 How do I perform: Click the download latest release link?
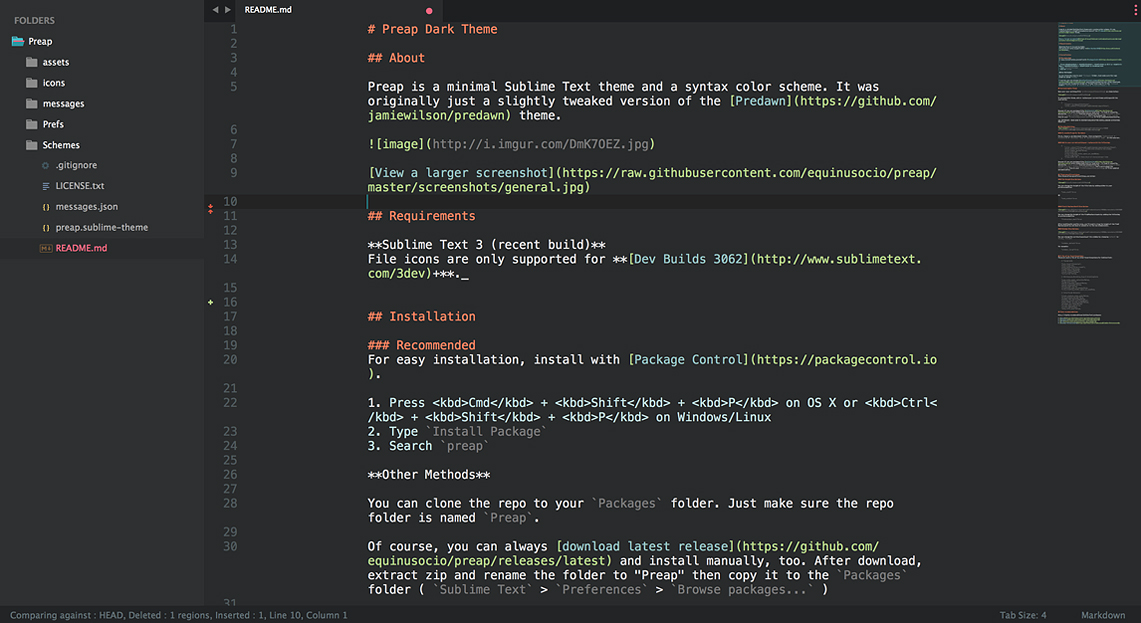tap(645, 547)
